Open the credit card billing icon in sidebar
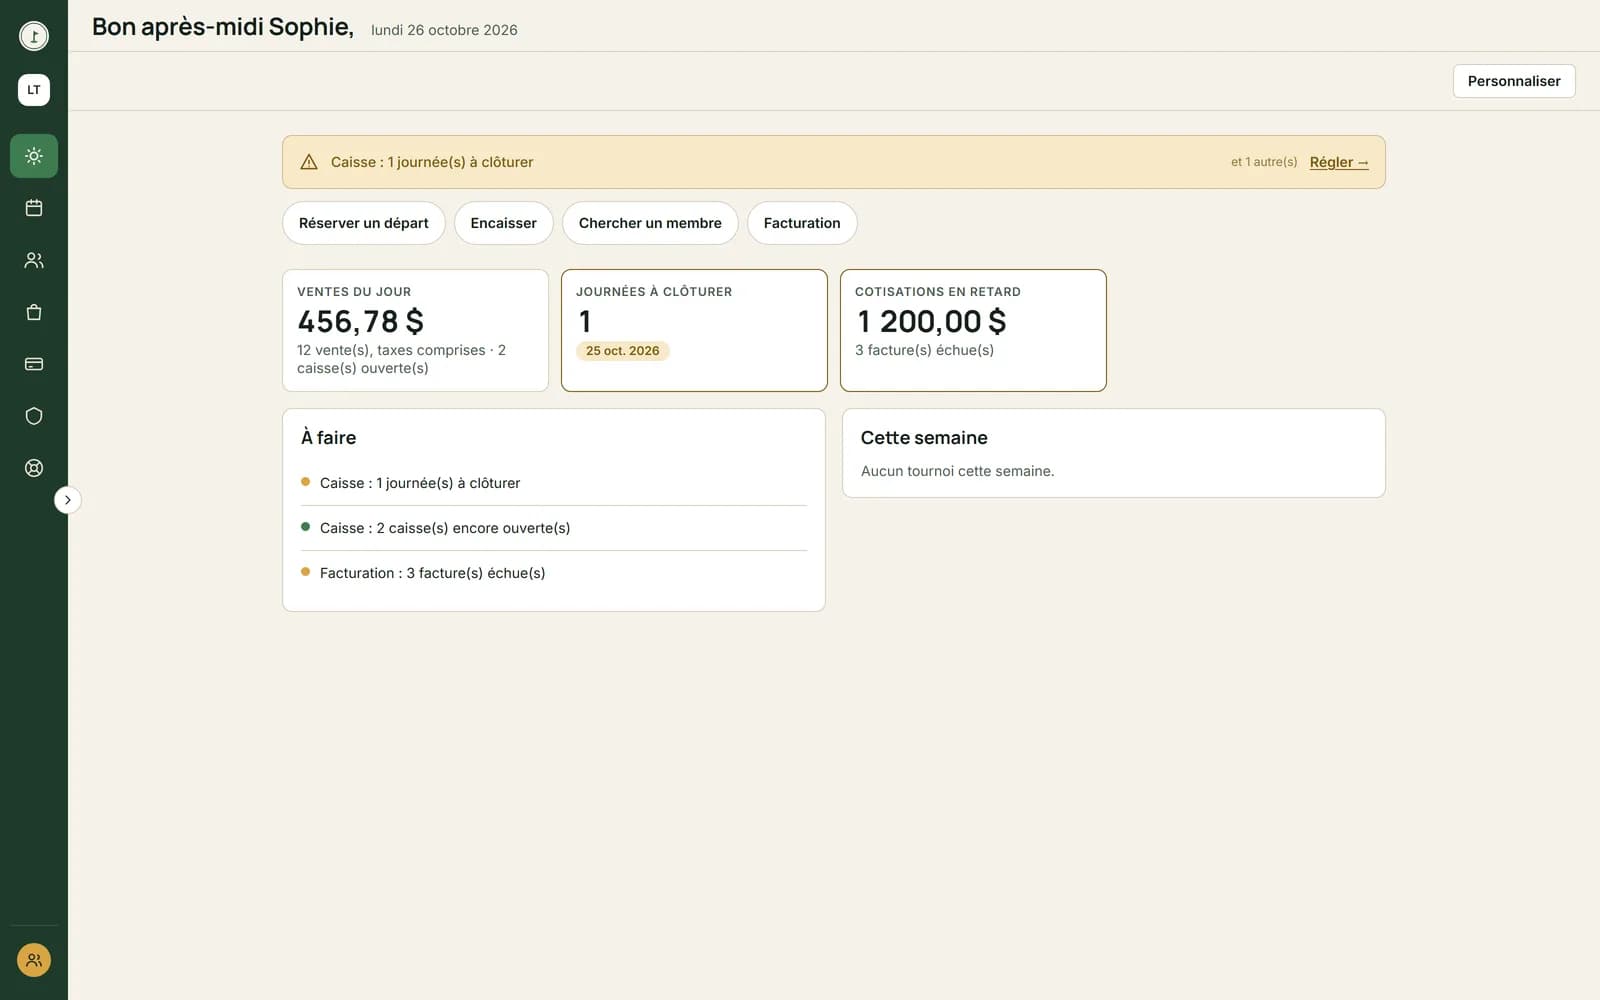 34,364
